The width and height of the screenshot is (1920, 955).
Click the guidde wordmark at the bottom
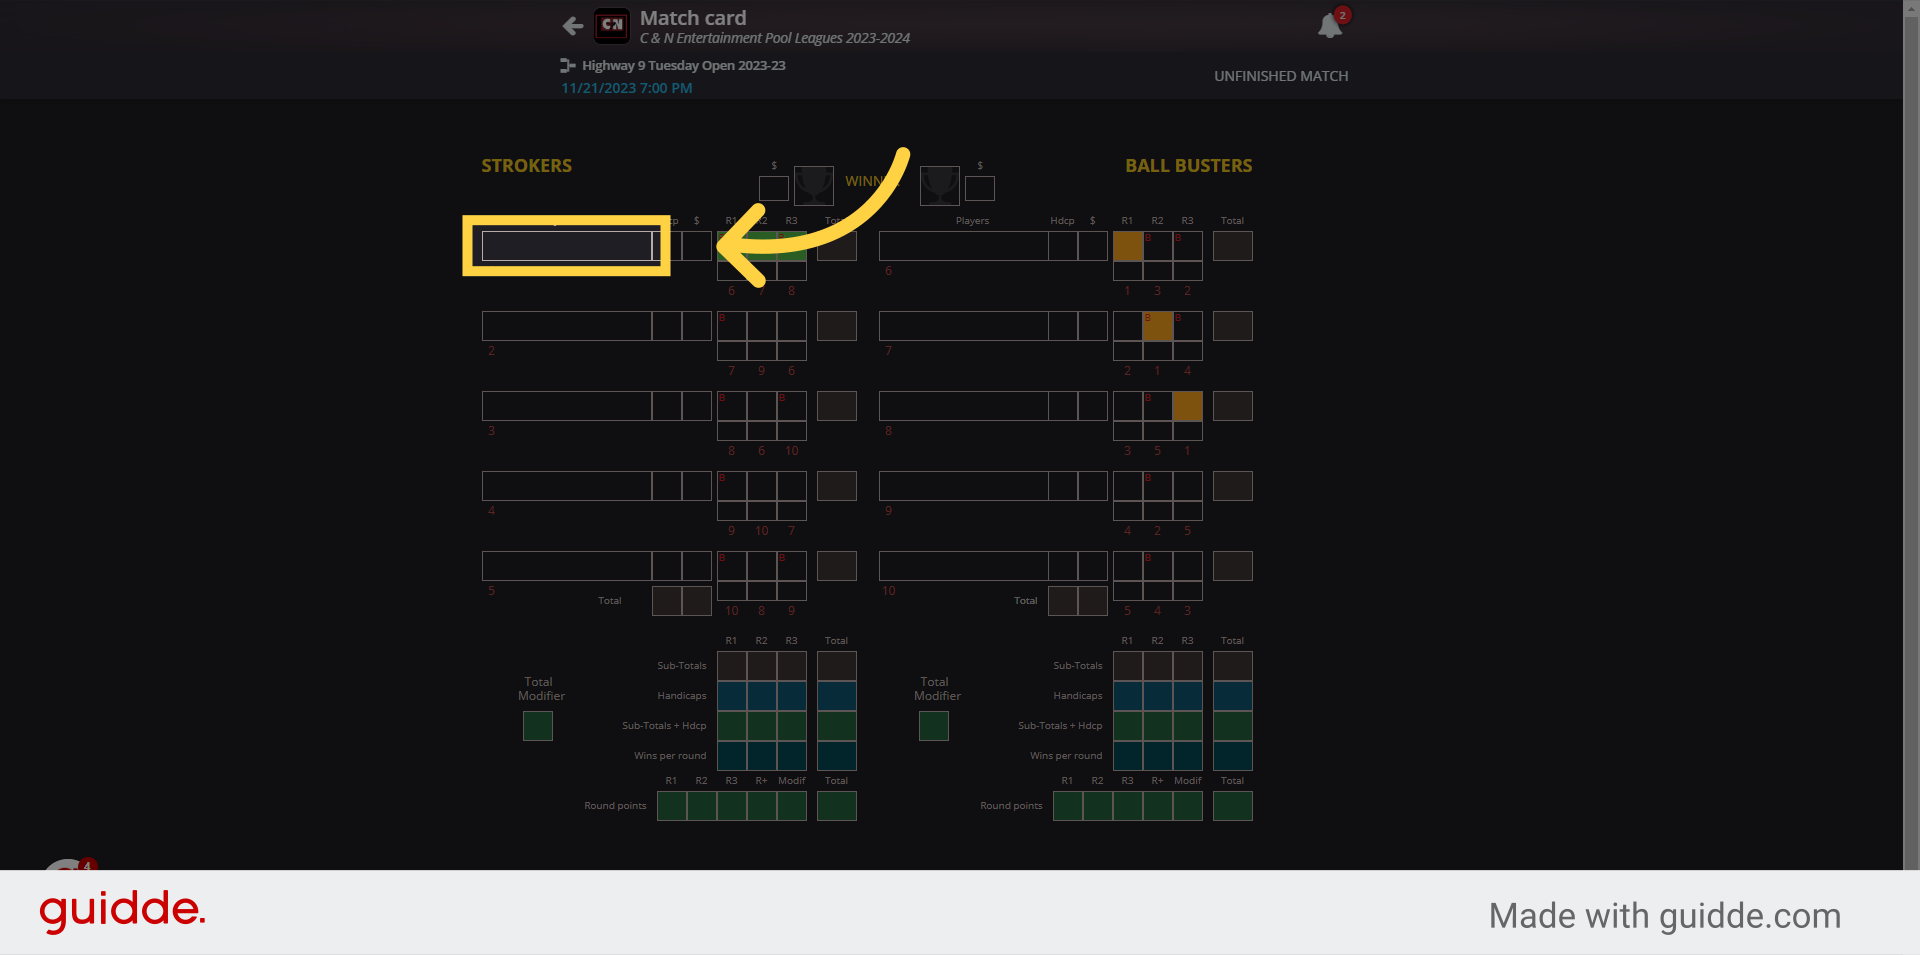click(x=121, y=911)
